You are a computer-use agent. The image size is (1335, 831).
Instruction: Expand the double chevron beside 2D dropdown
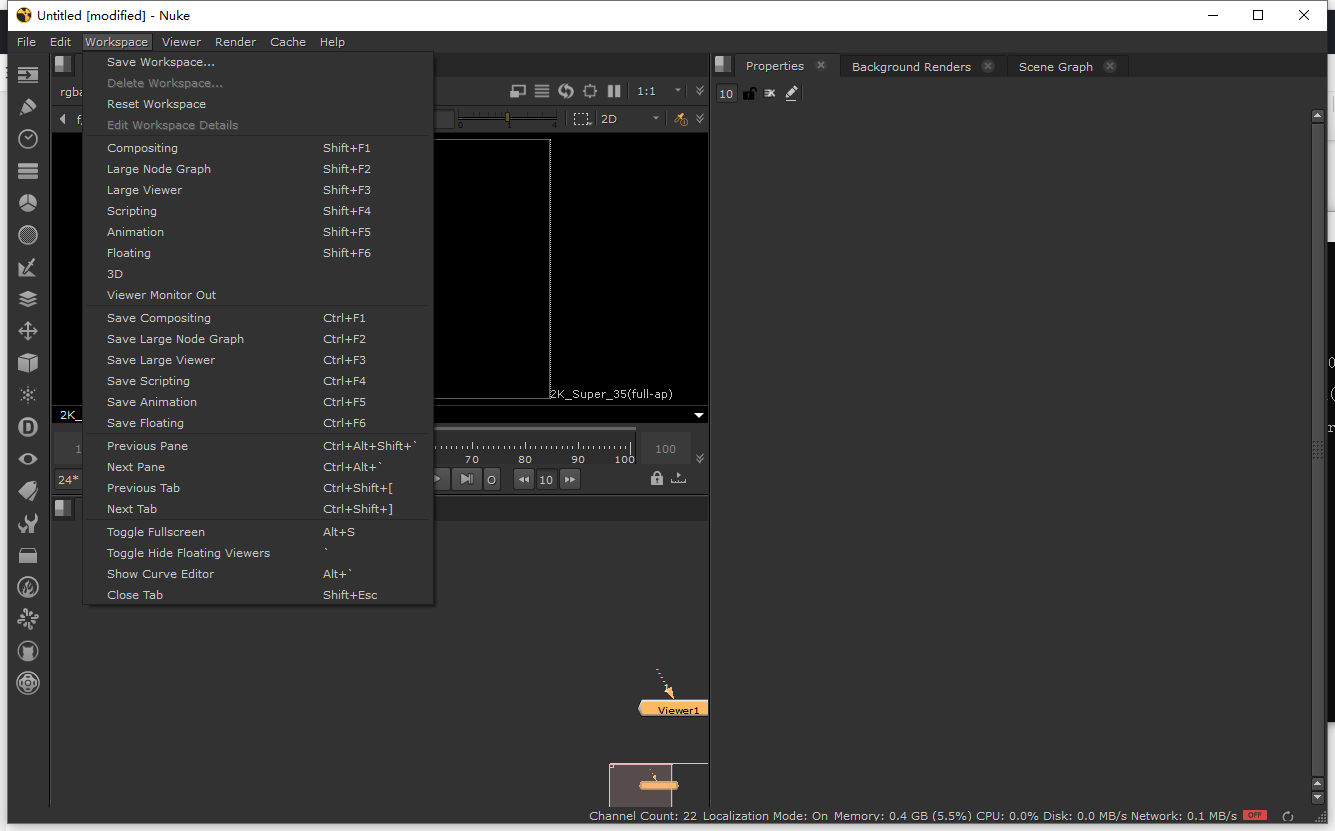700,119
